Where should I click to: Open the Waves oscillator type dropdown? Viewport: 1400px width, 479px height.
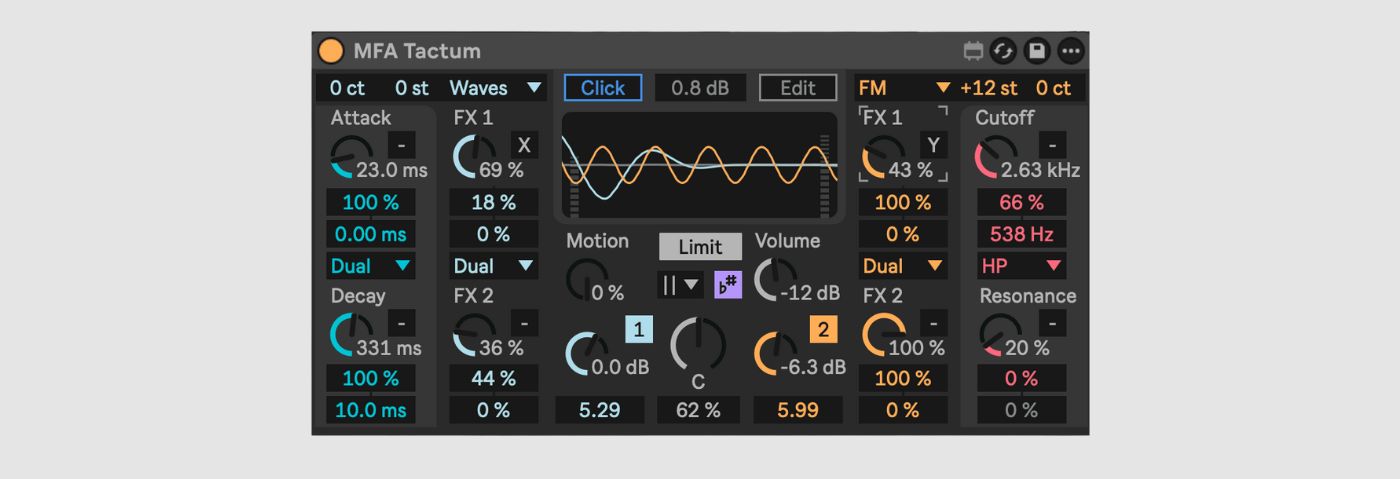pos(496,88)
